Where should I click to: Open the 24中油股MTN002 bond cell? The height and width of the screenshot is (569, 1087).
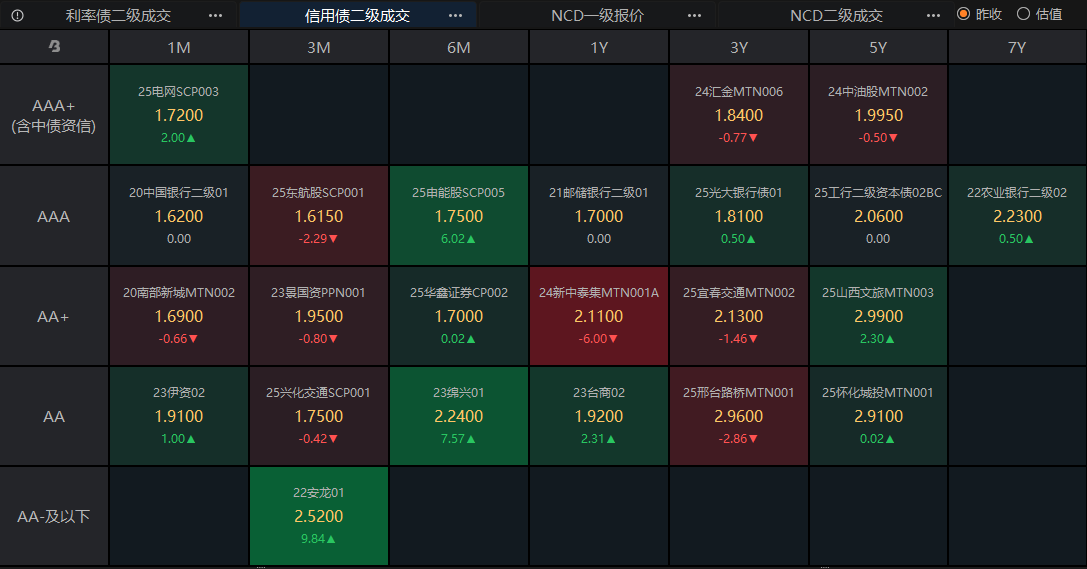click(x=878, y=115)
